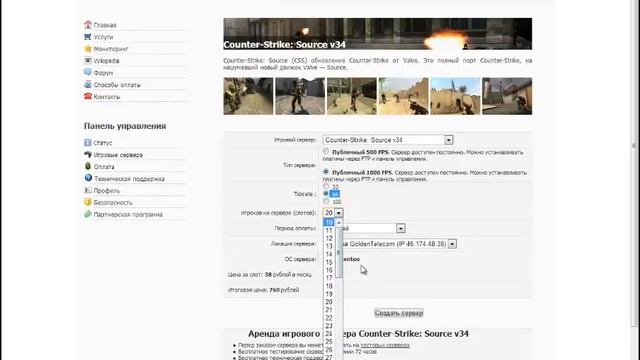Click the green icon beside Партнерская программа
The image size is (640, 360).
[88, 214]
